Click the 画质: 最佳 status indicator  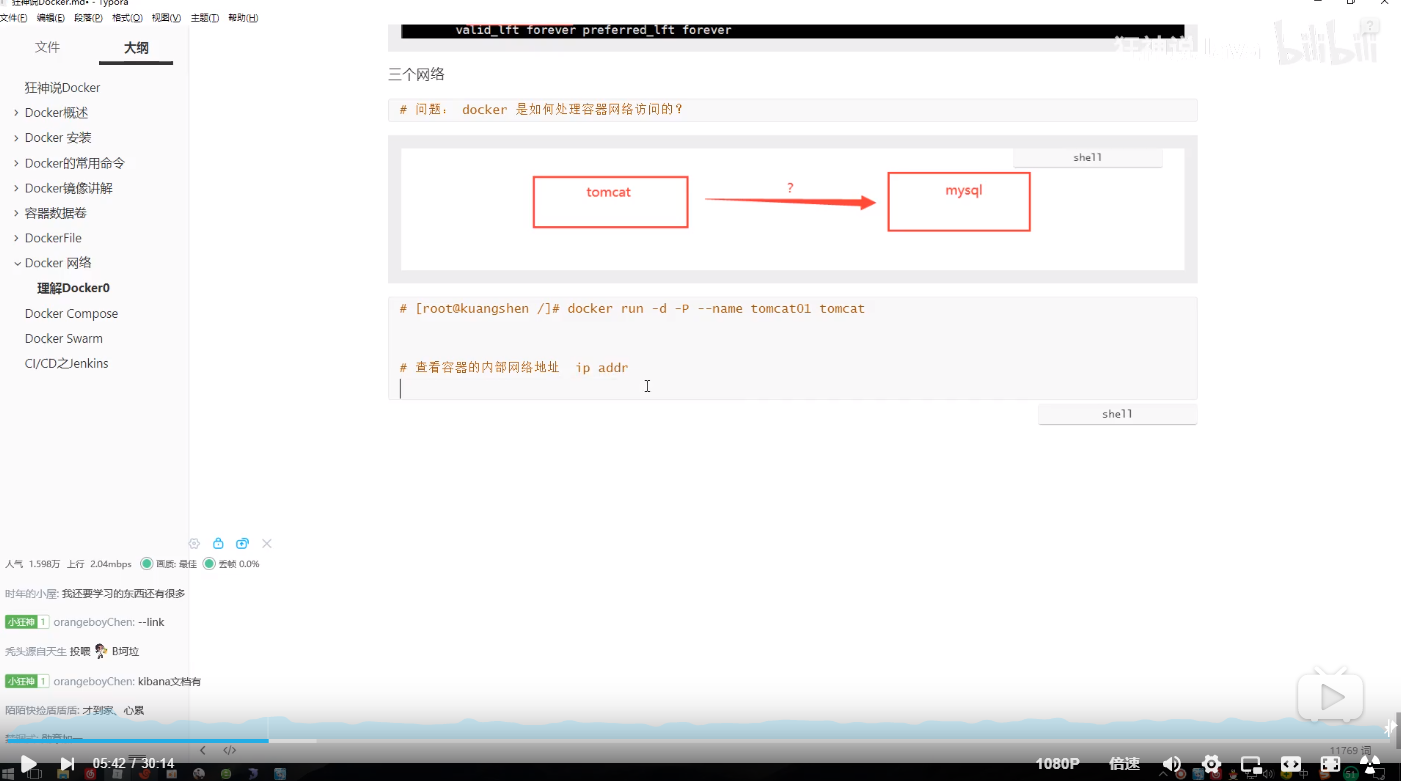coord(168,564)
